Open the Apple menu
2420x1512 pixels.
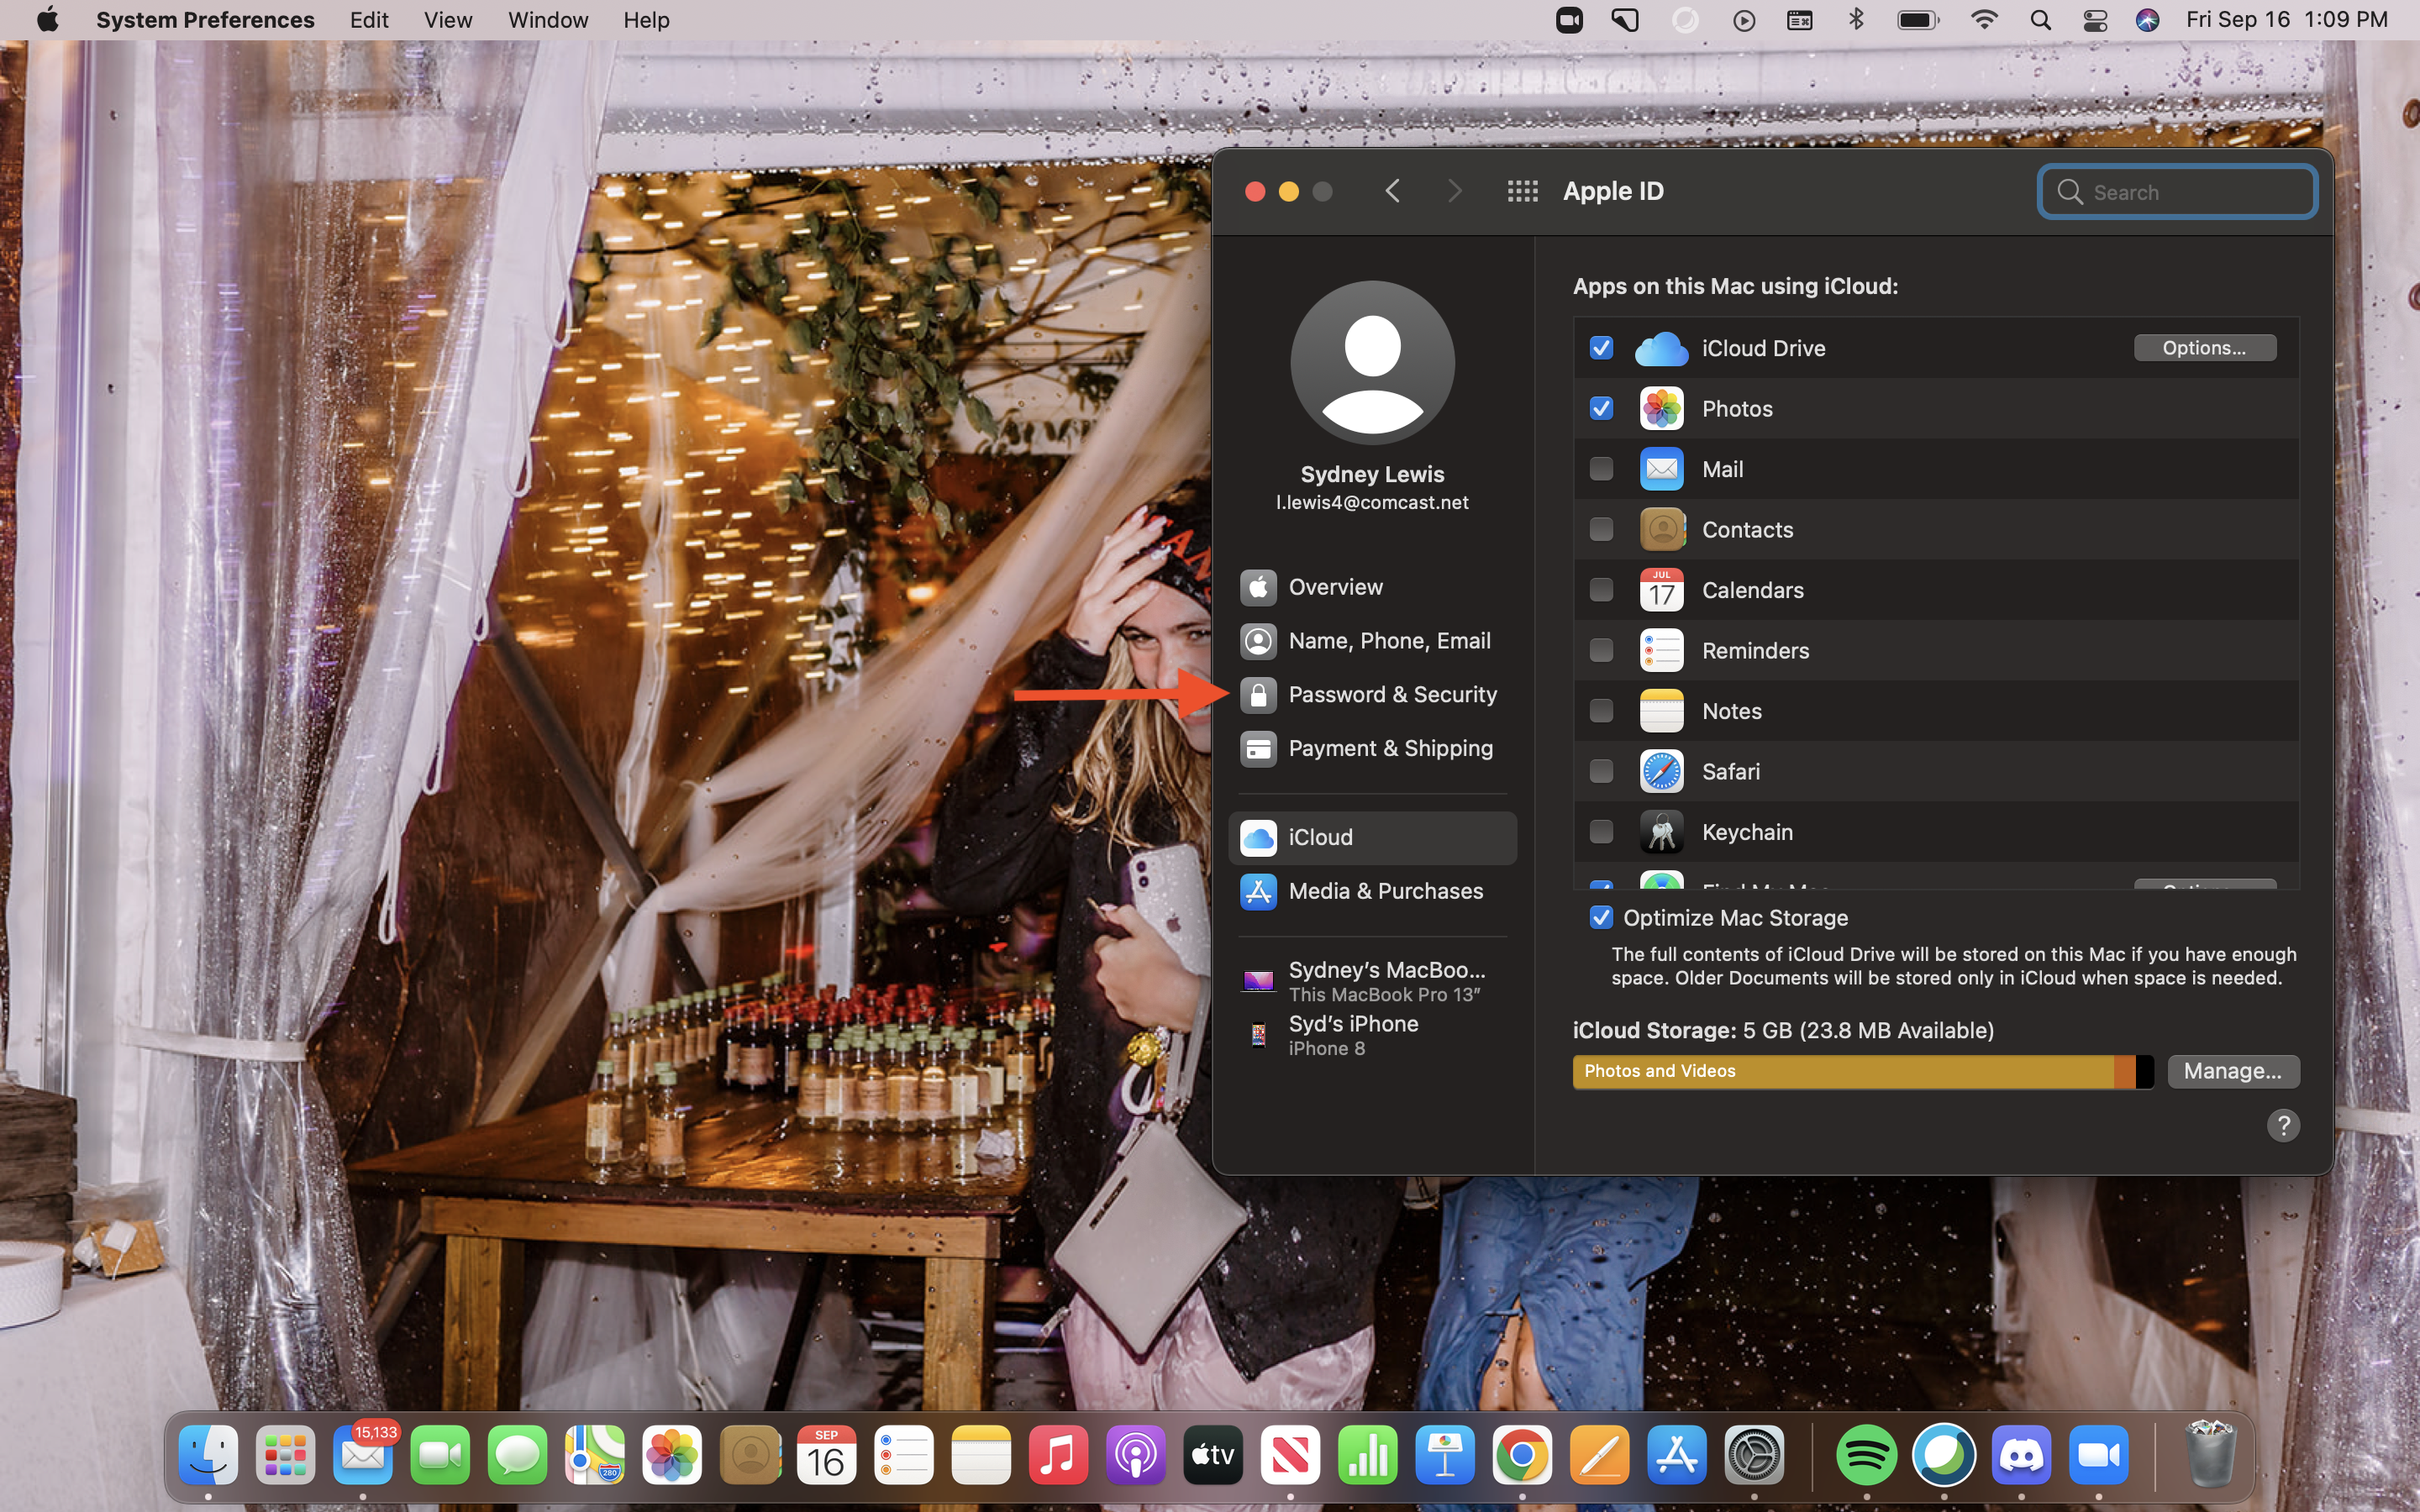[x=47, y=20]
